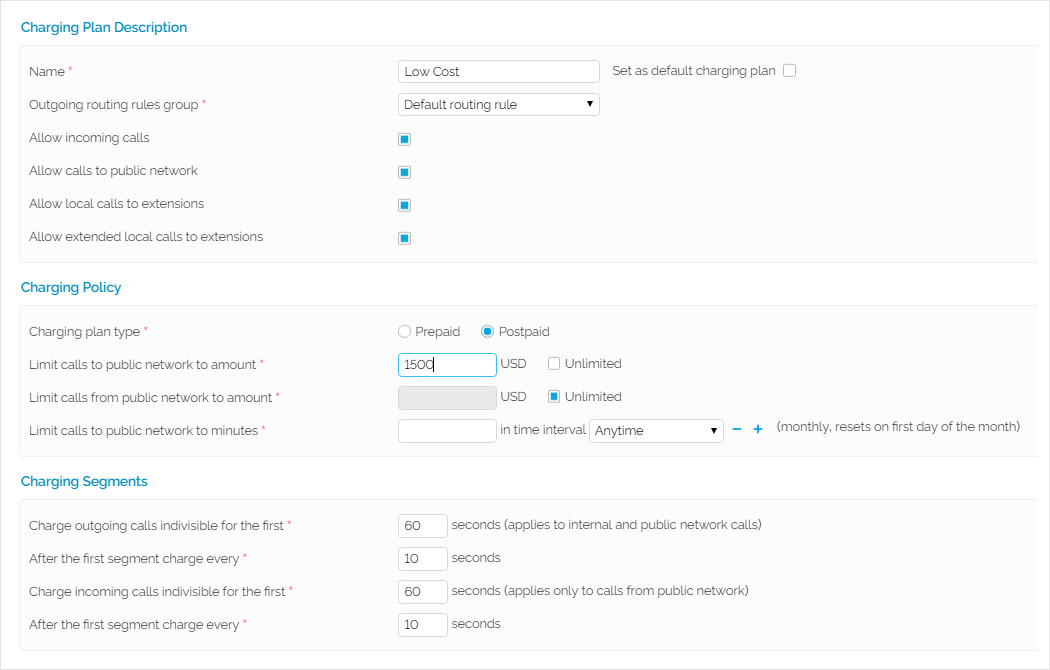Click the limit minutes input field
This screenshot has height=670, width=1050.
pos(447,431)
